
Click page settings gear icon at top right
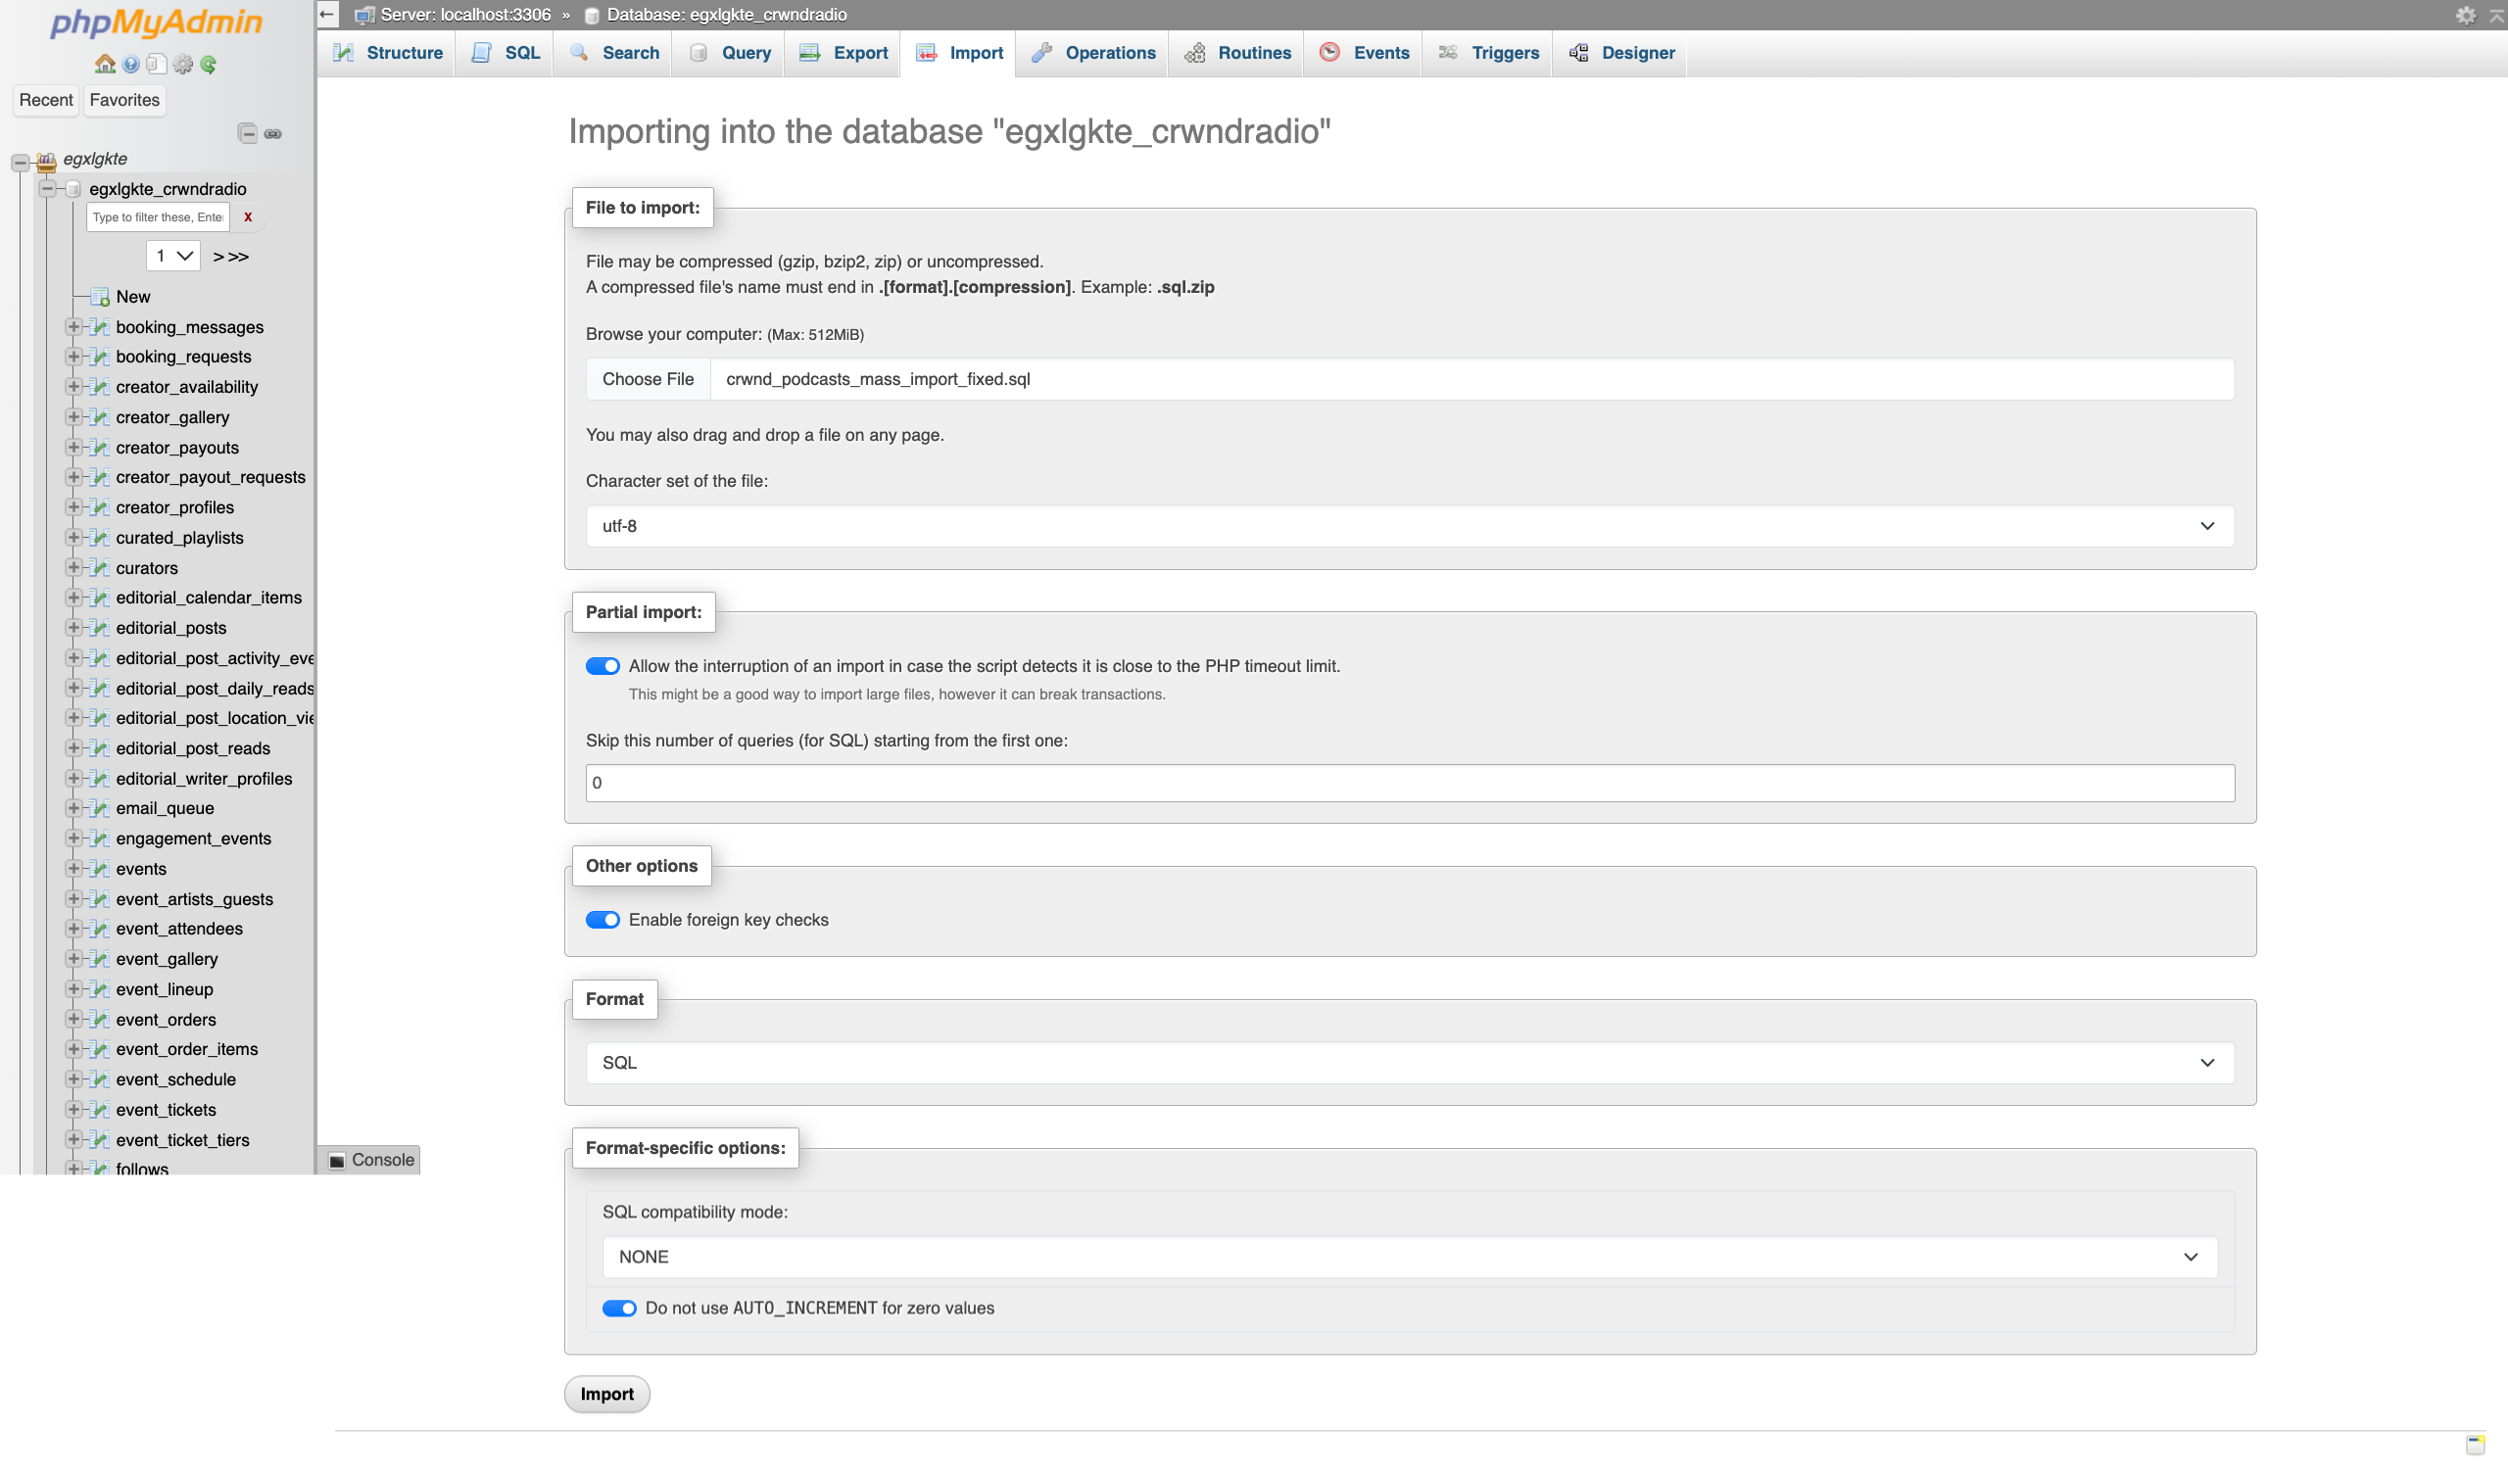pyautogui.click(x=2465, y=15)
